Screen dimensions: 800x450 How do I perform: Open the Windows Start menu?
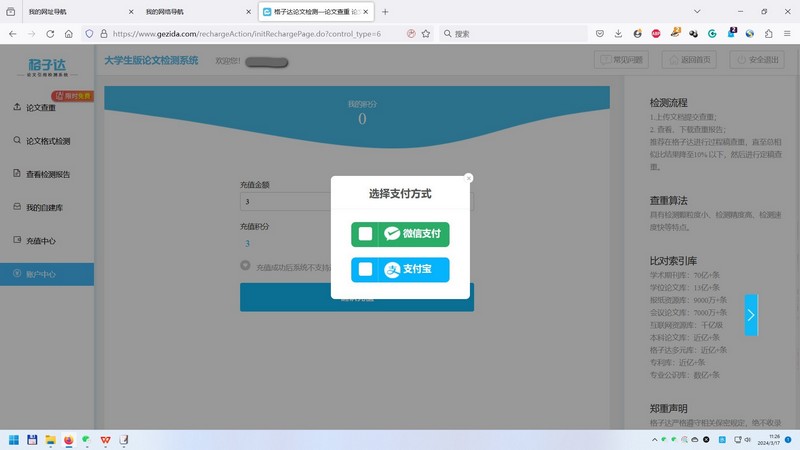14,439
